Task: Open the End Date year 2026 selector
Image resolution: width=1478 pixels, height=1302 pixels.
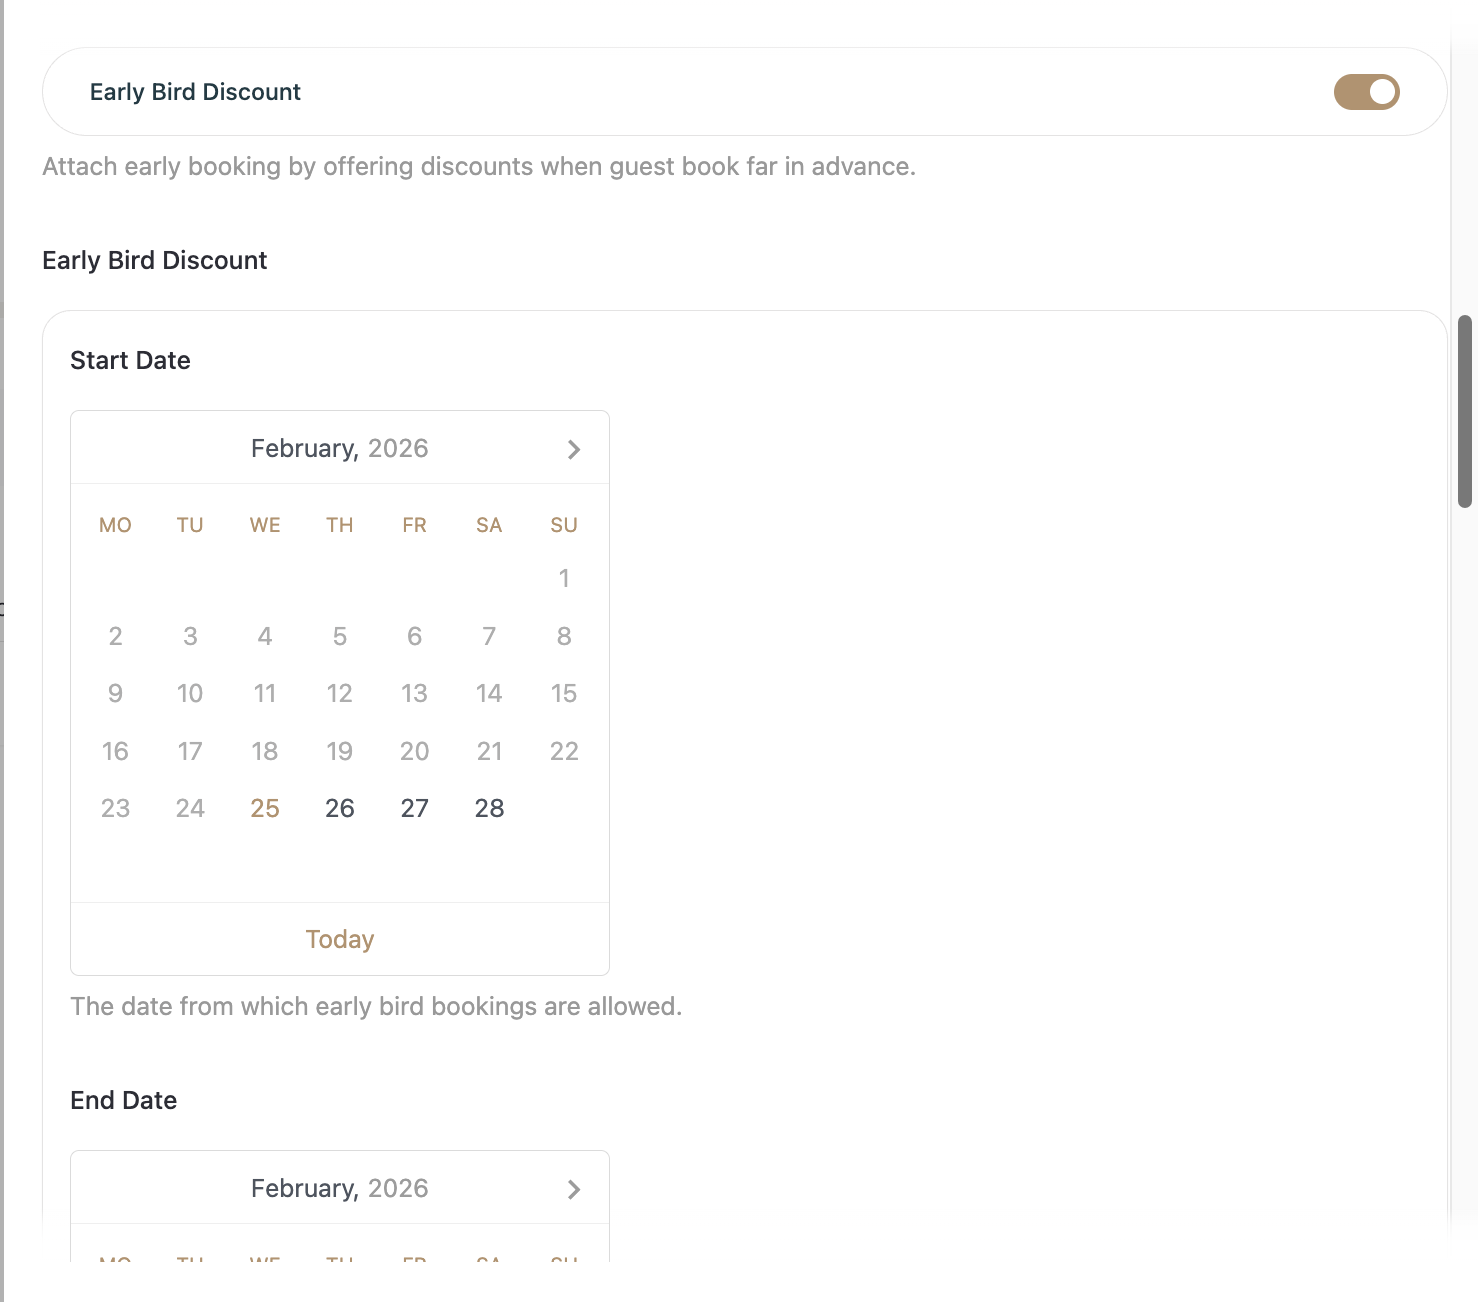Action: click(398, 1188)
